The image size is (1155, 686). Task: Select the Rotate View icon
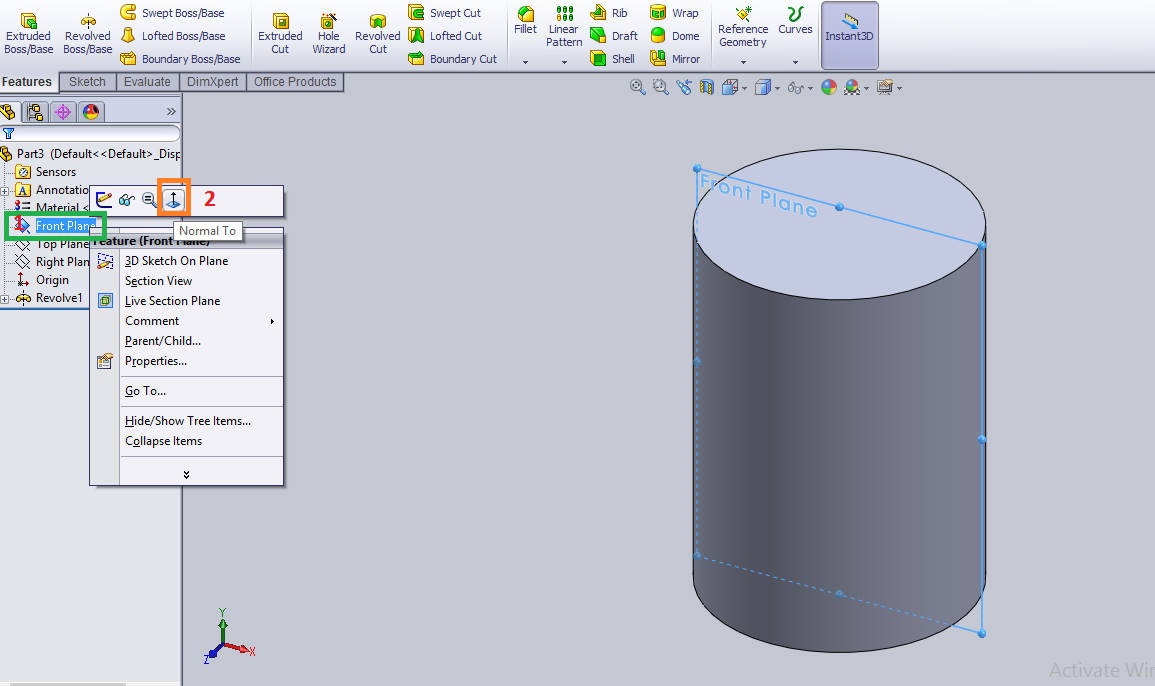(683, 87)
